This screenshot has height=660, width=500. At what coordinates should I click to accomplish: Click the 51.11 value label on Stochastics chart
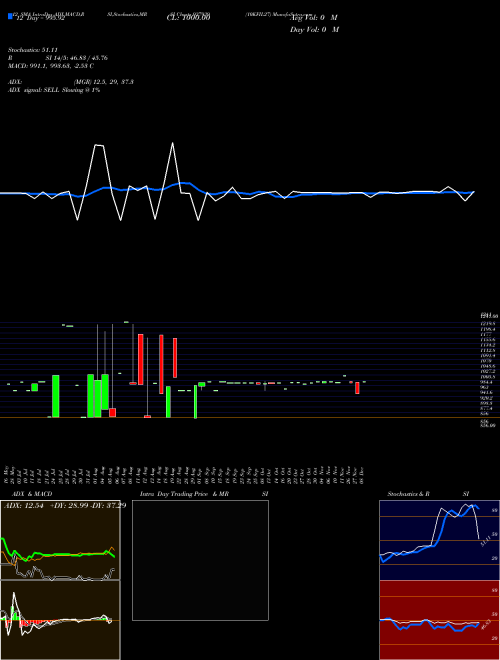pos(484,541)
